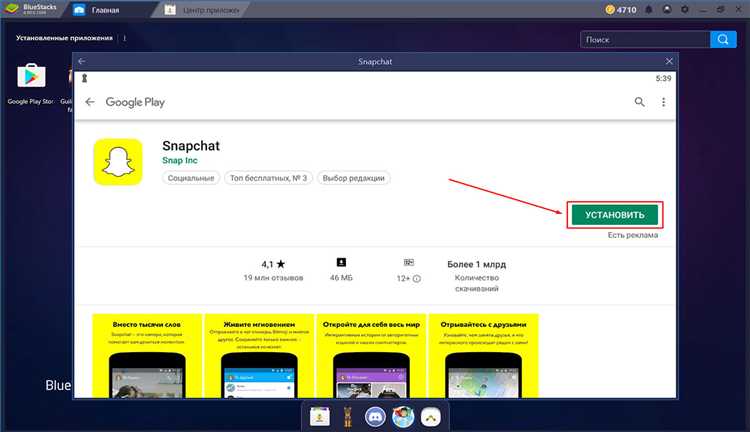
Task: Open the Вместо тысячи слов screenshot
Action: click(147, 355)
